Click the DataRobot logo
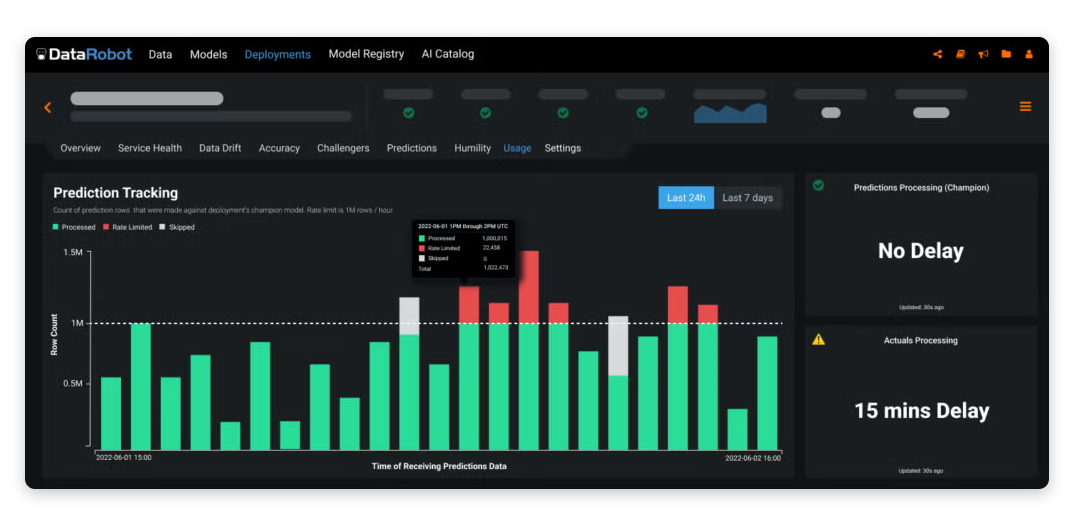This screenshot has height=527, width=1073. (83, 54)
